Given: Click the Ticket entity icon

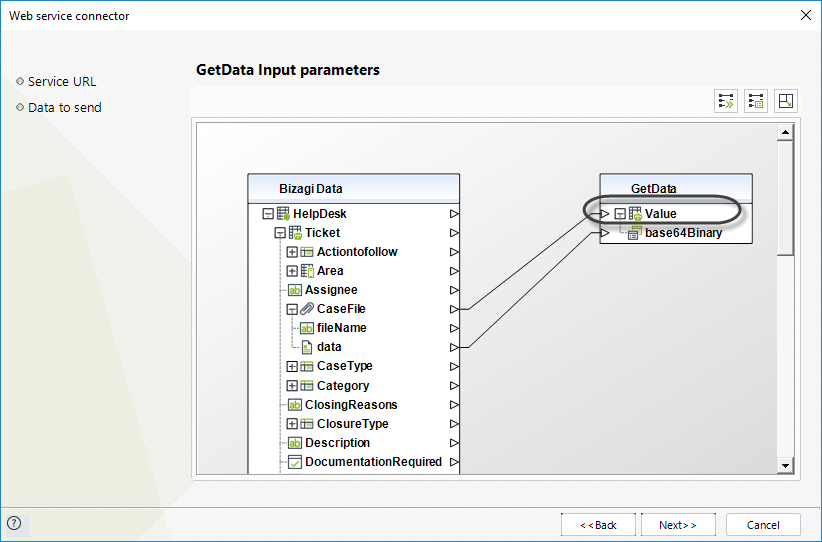Looking at the screenshot, I should tap(295, 233).
